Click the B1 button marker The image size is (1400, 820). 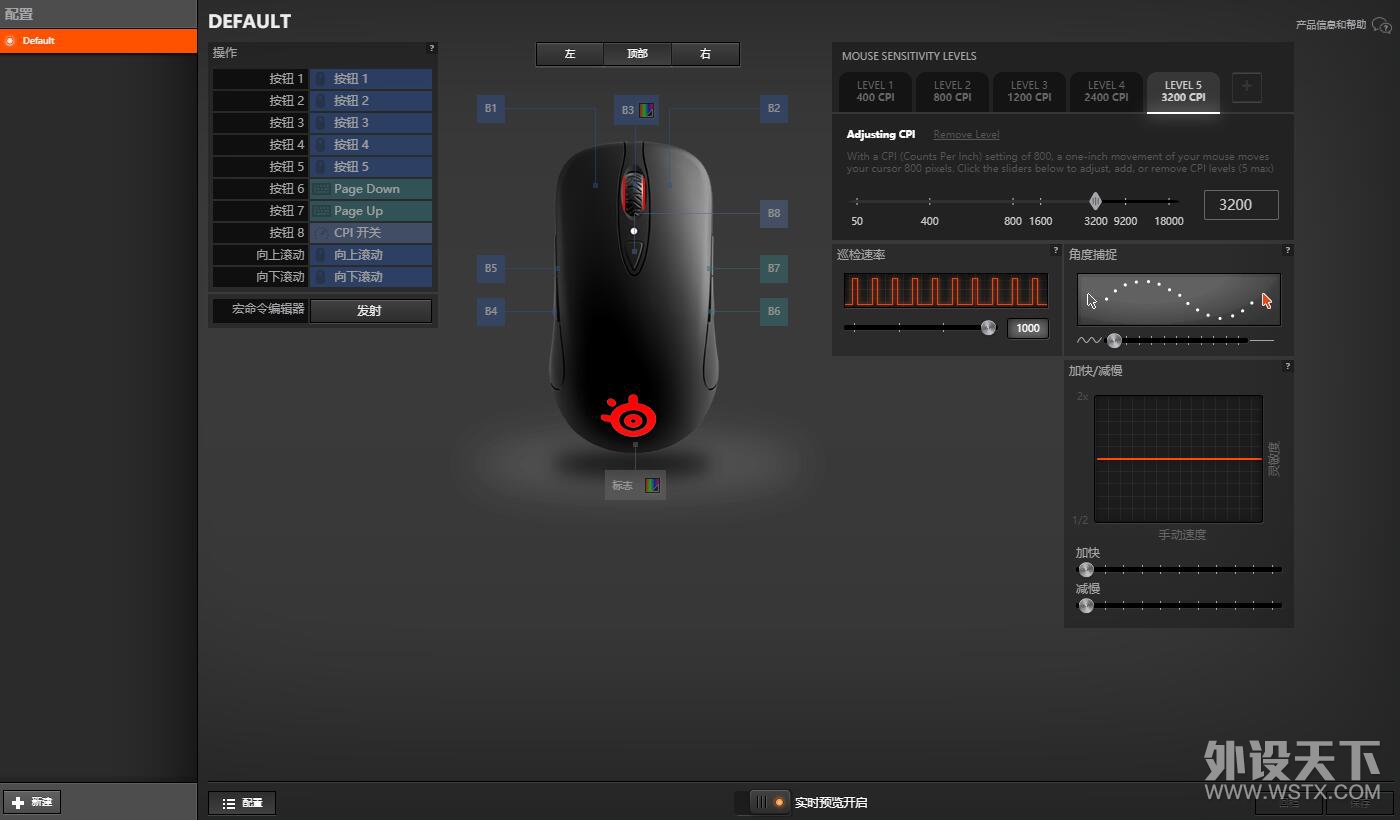(491, 109)
